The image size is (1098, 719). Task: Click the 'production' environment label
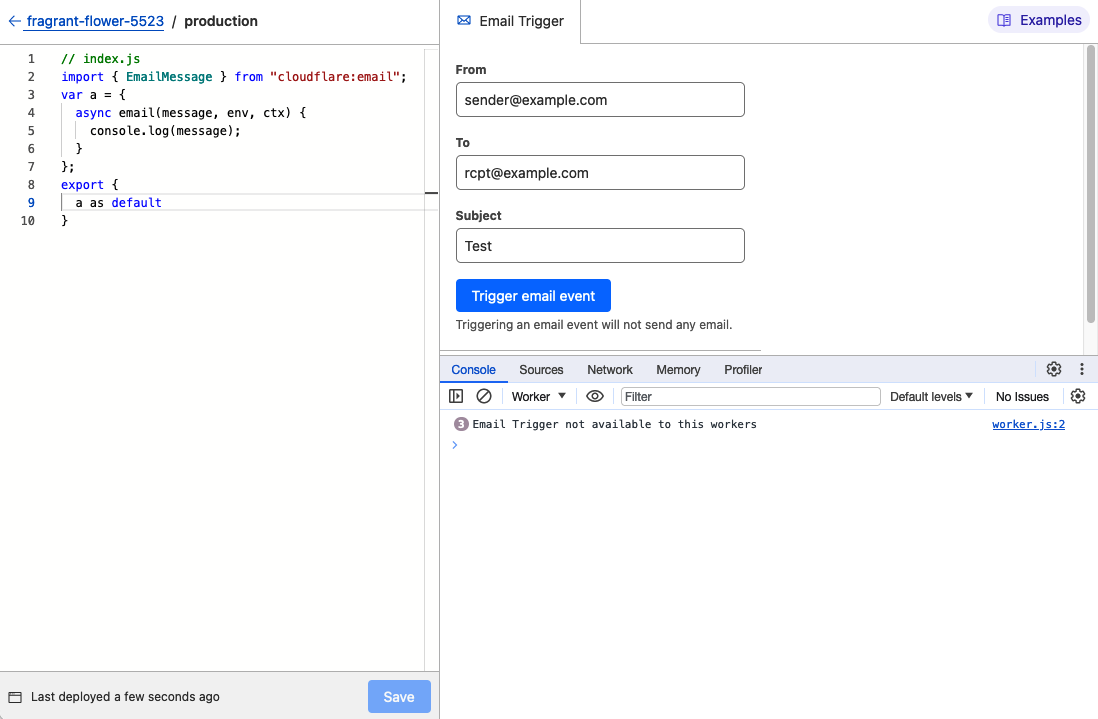221,21
